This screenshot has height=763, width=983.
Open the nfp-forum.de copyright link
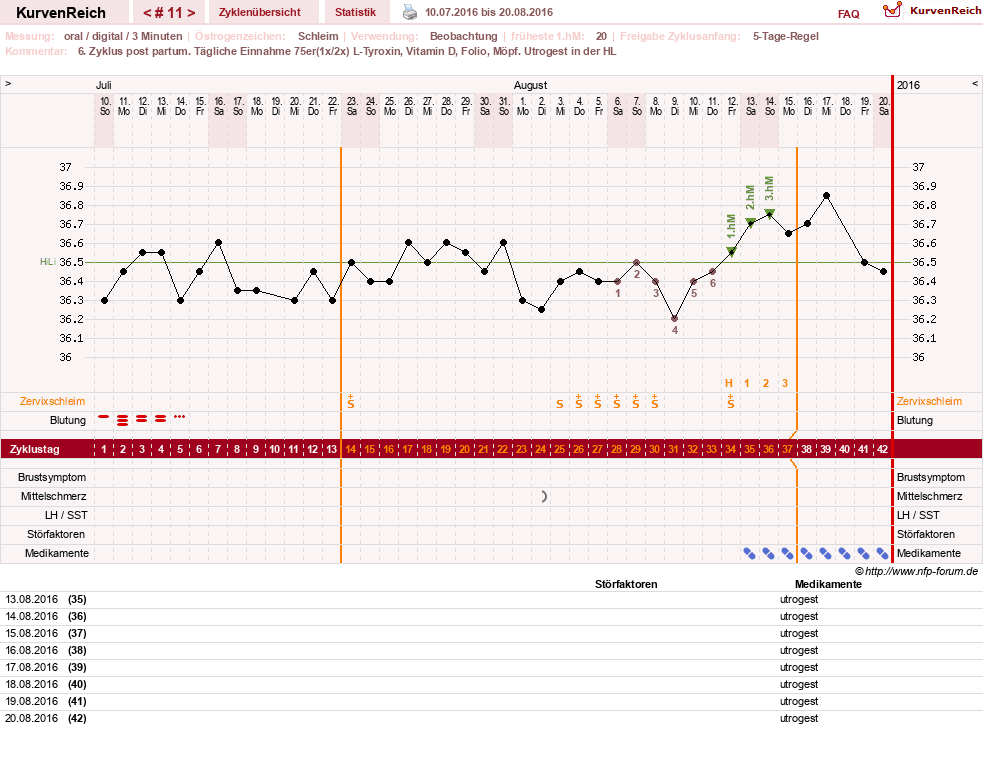click(x=916, y=571)
